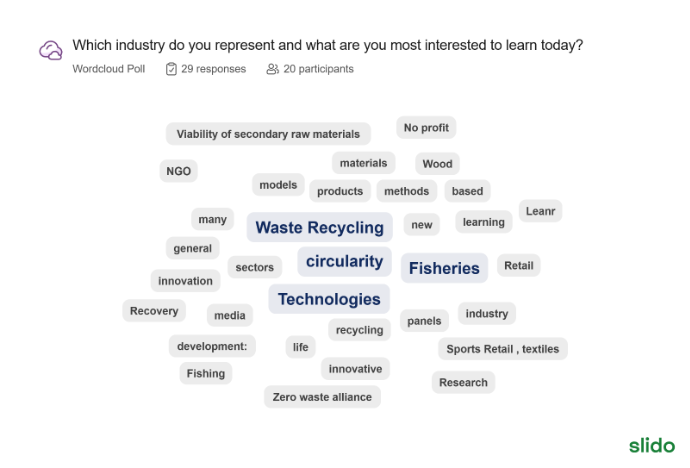
Task: Select the 'Fisheries' word tag
Action: [444, 268]
